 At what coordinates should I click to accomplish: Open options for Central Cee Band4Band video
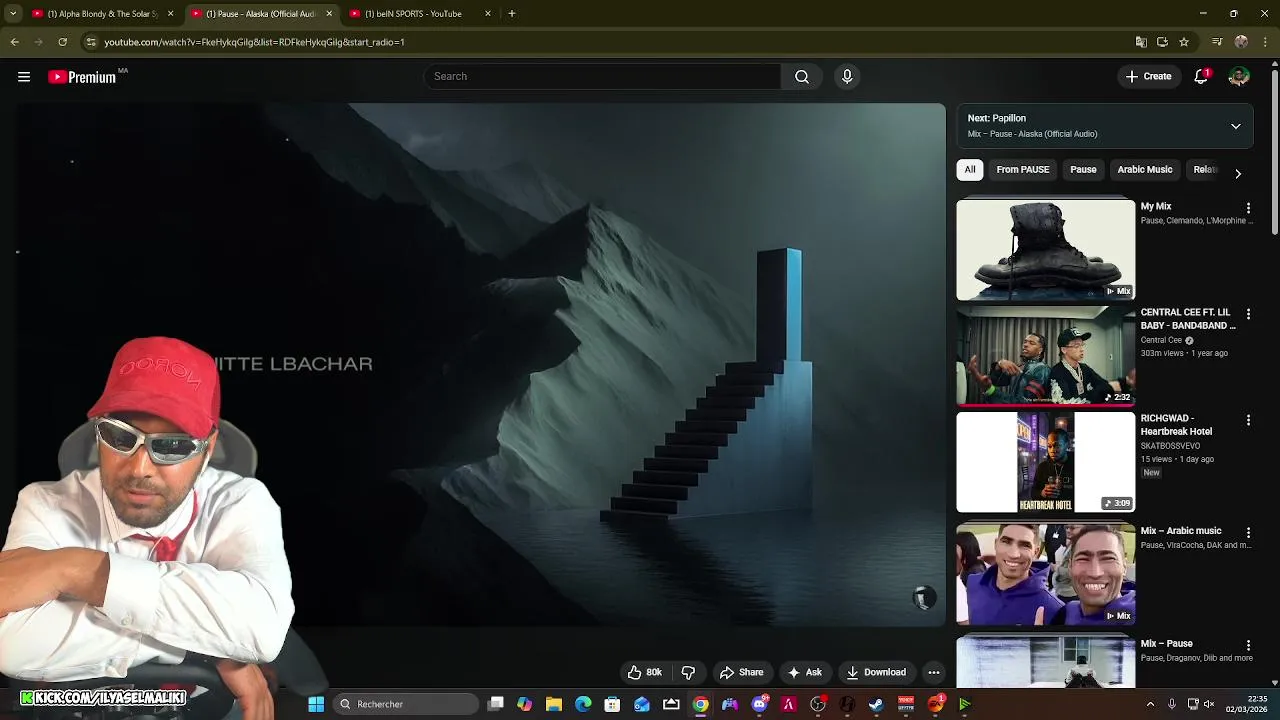1248,314
